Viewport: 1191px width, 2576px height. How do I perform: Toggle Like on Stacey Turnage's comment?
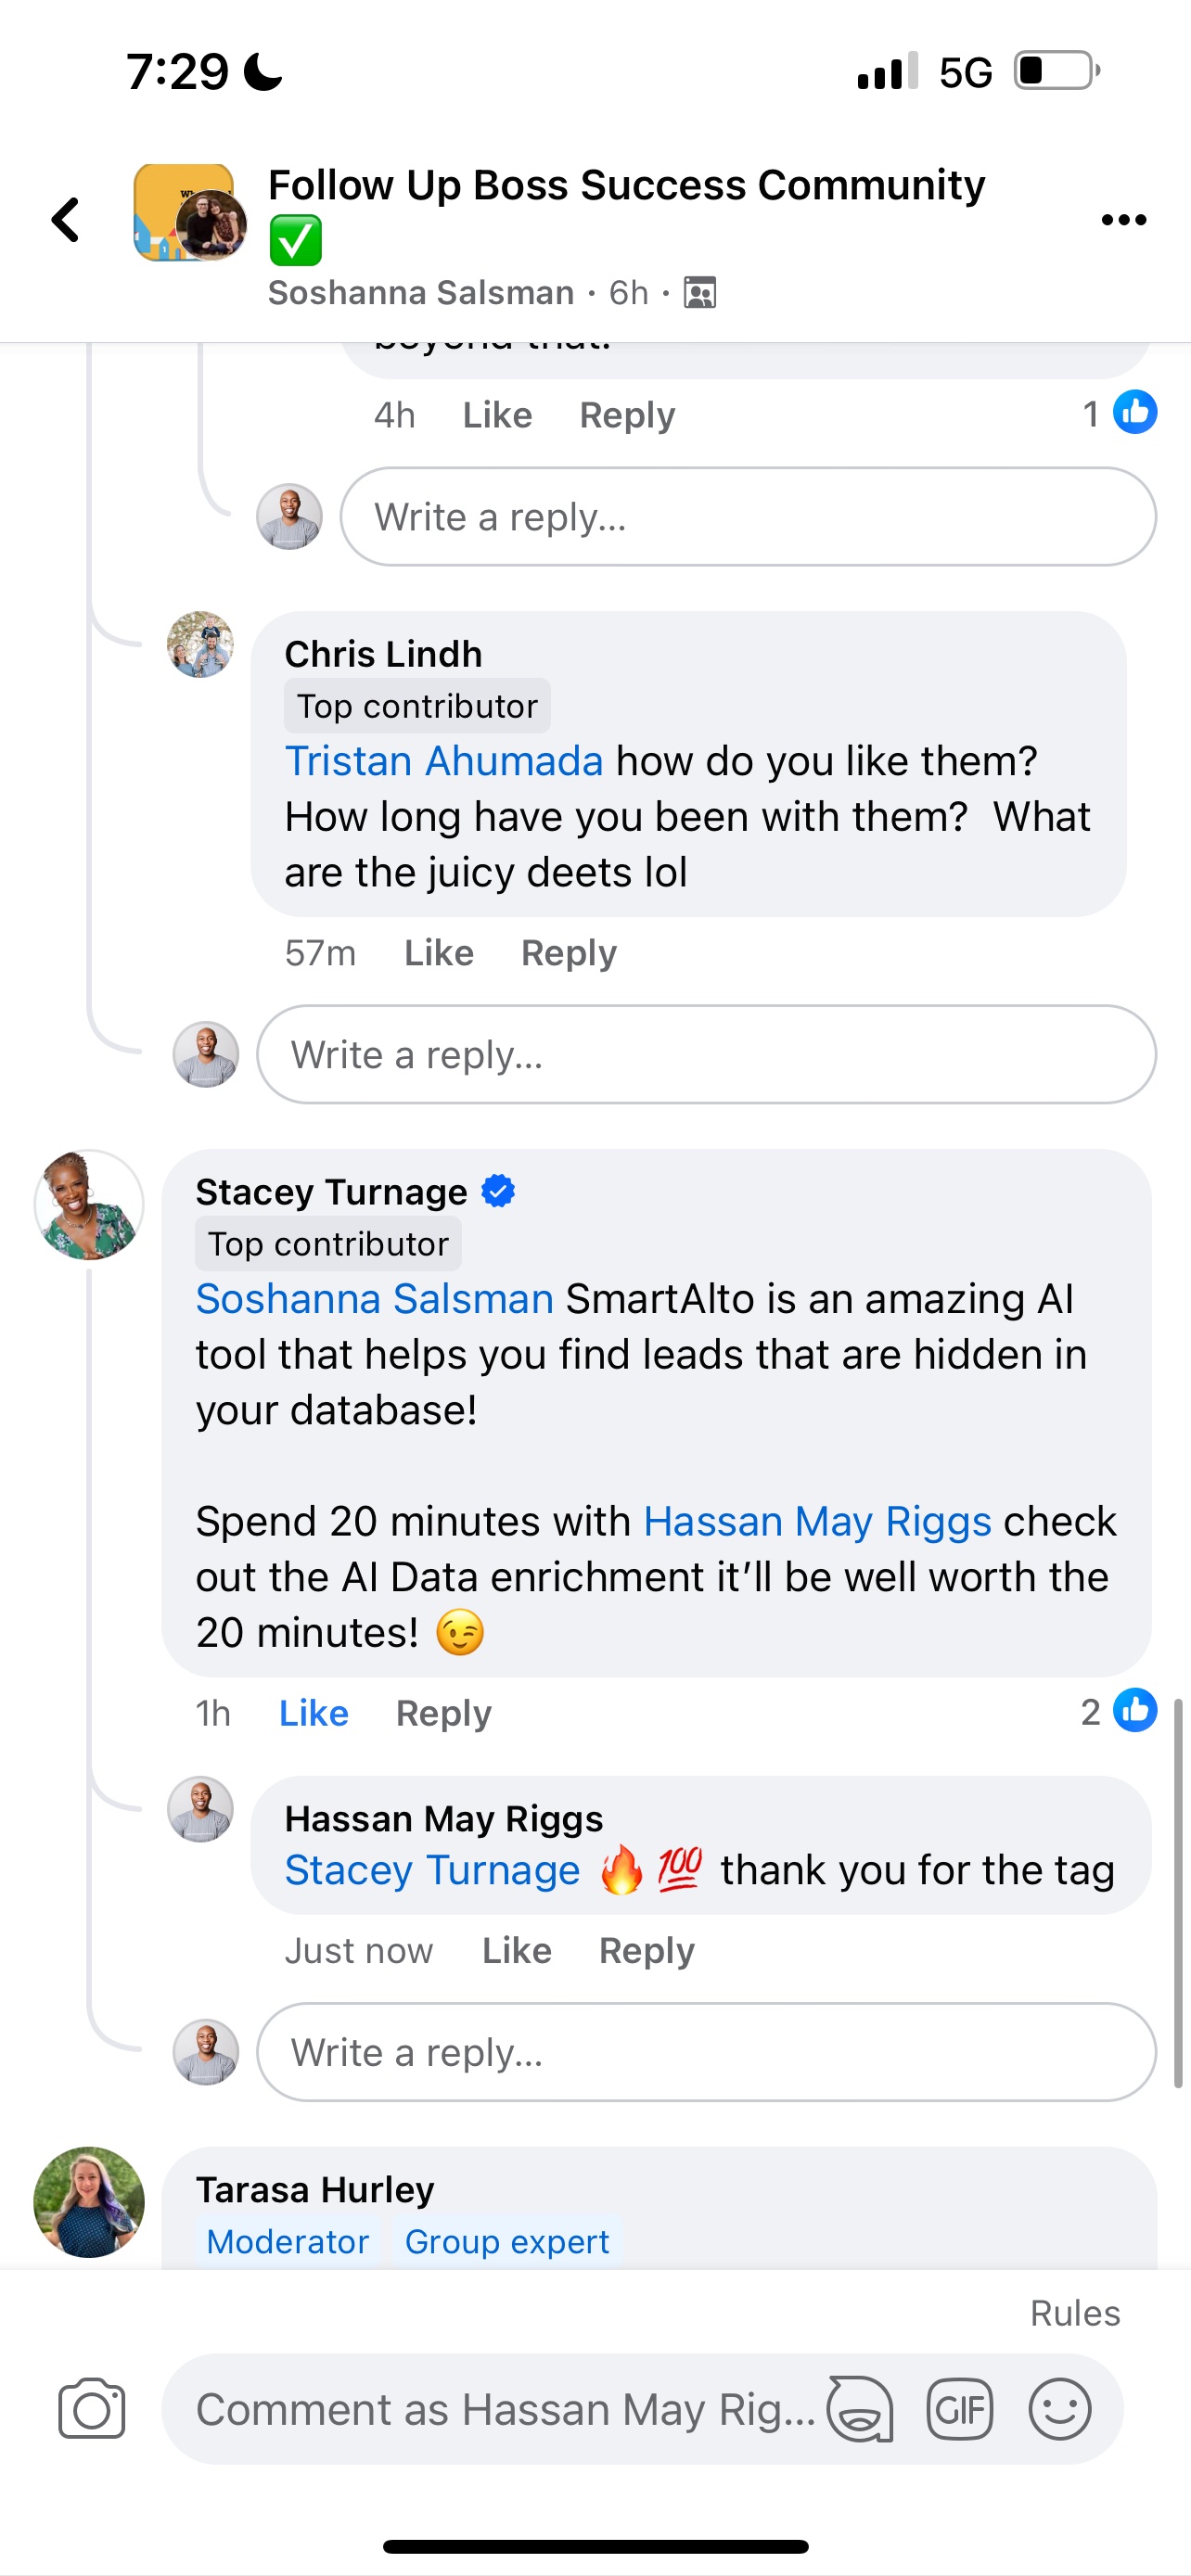[313, 1713]
